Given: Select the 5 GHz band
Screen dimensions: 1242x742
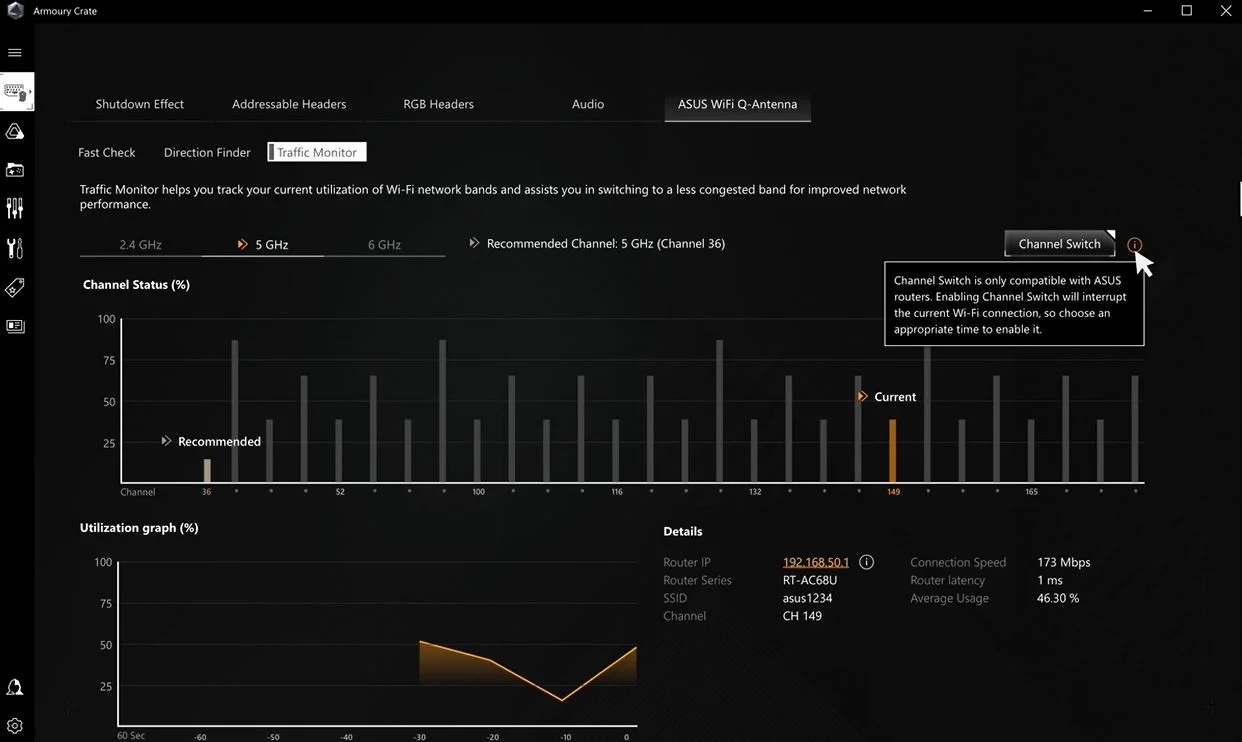Looking at the screenshot, I should [x=263, y=245].
